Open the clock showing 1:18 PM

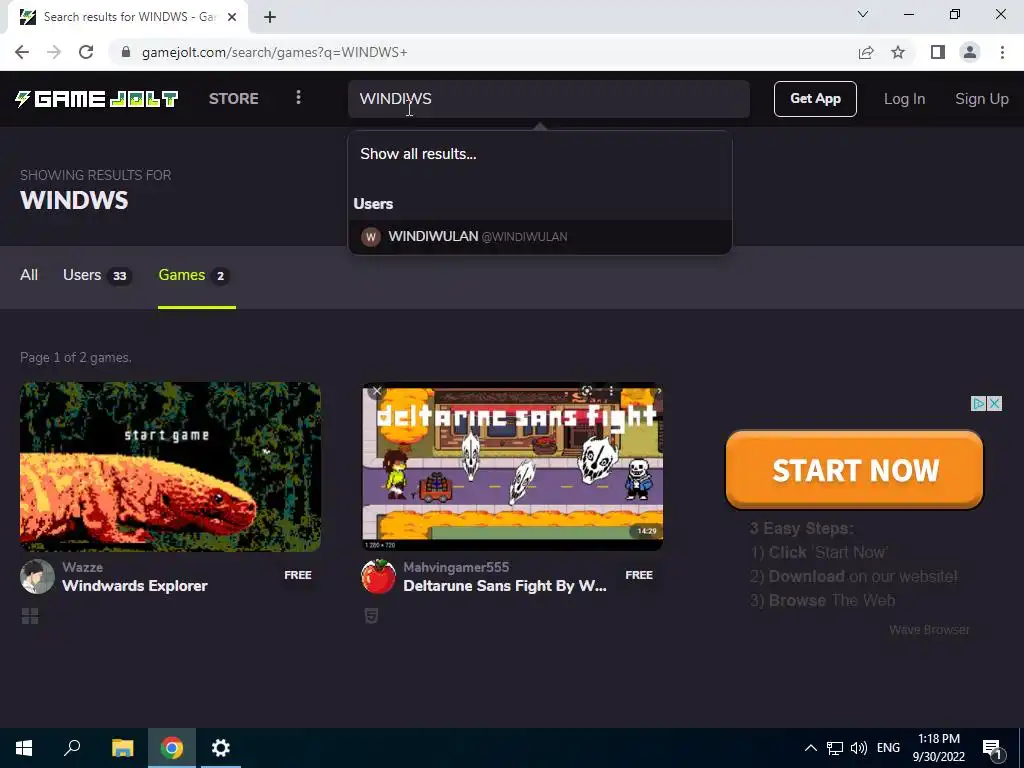pos(938,748)
